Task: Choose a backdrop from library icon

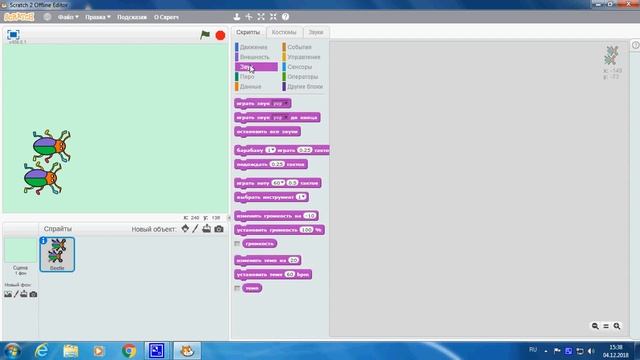Action: tap(8, 294)
